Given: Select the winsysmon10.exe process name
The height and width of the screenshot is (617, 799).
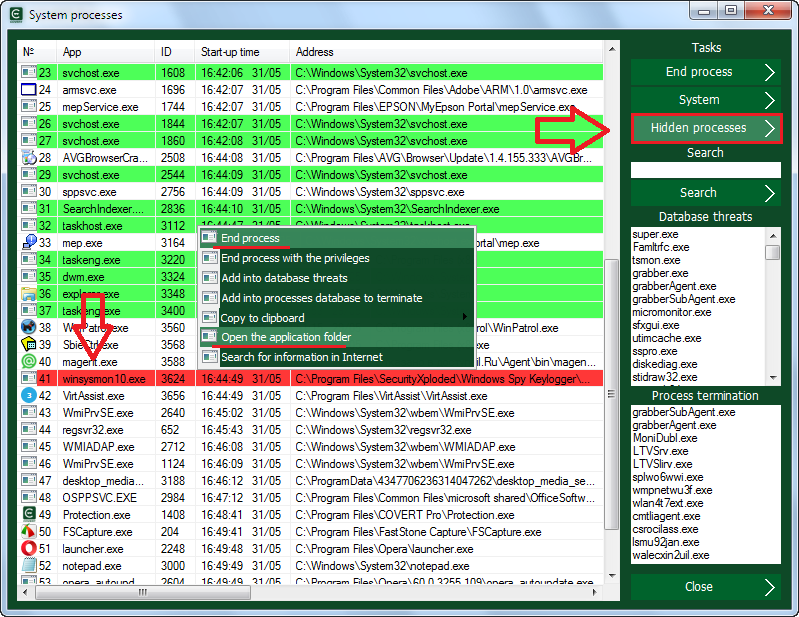Looking at the screenshot, I should click(x=103, y=379).
